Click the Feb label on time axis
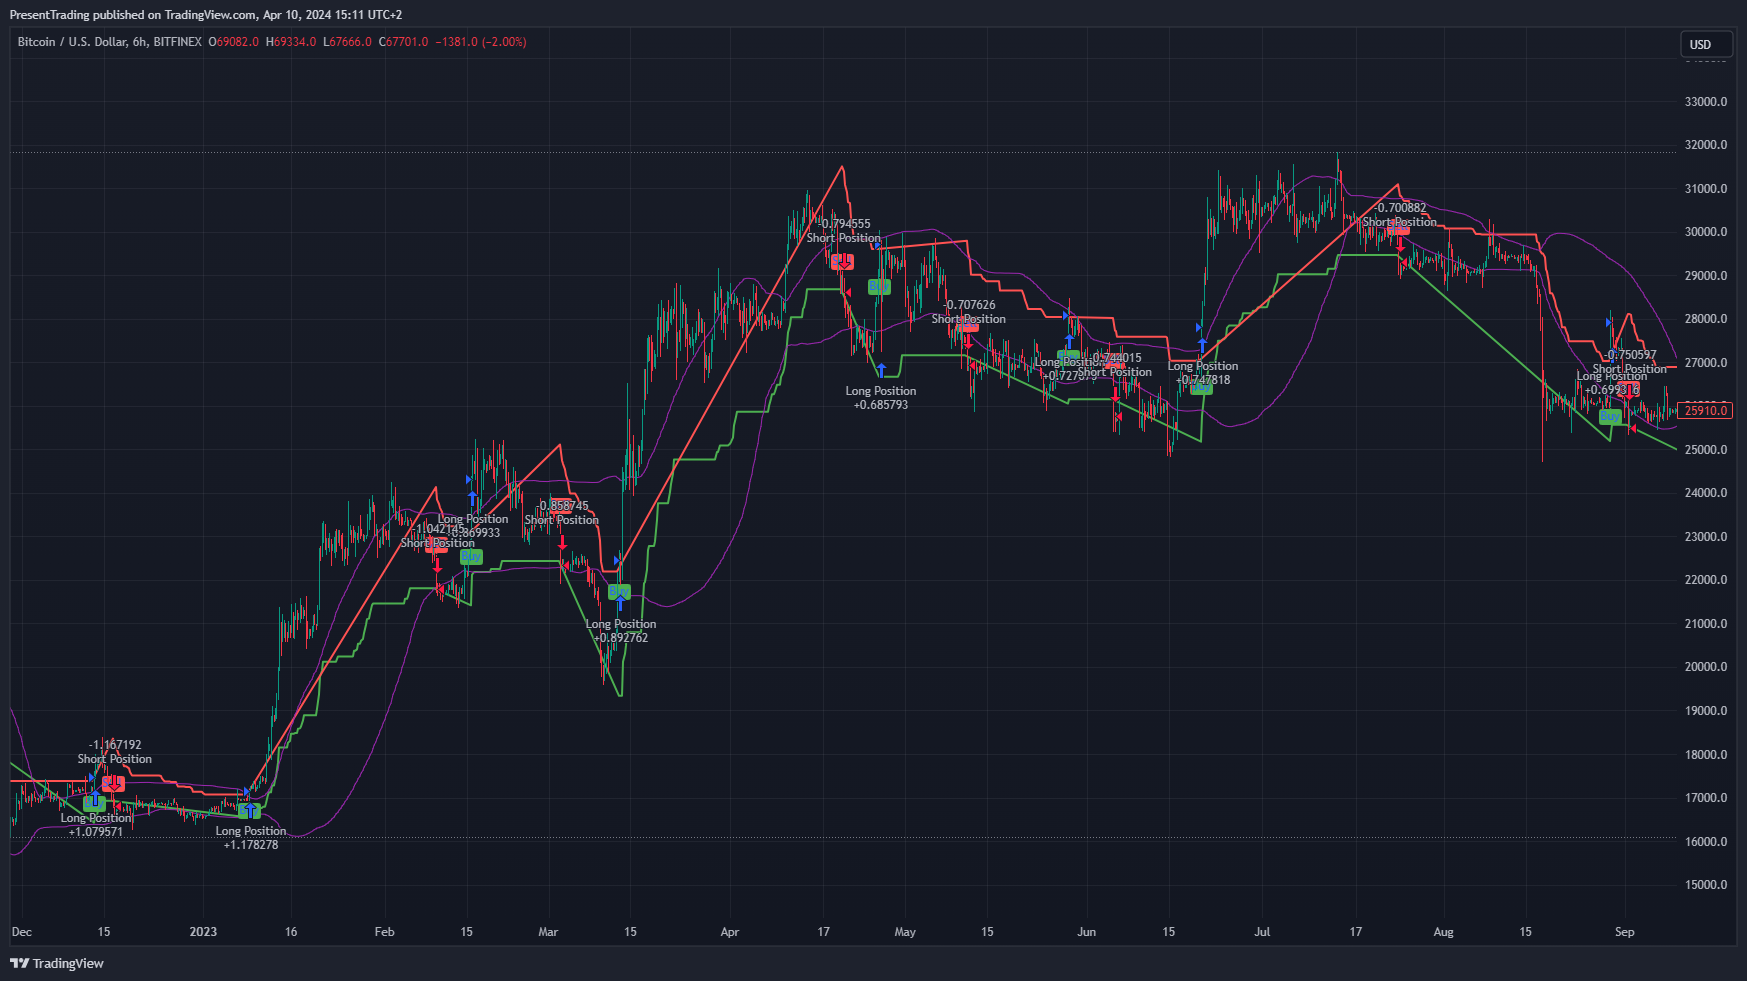Image resolution: width=1747 pixels, height=981 pixels. pyautogui.click(x=384, y=932)
